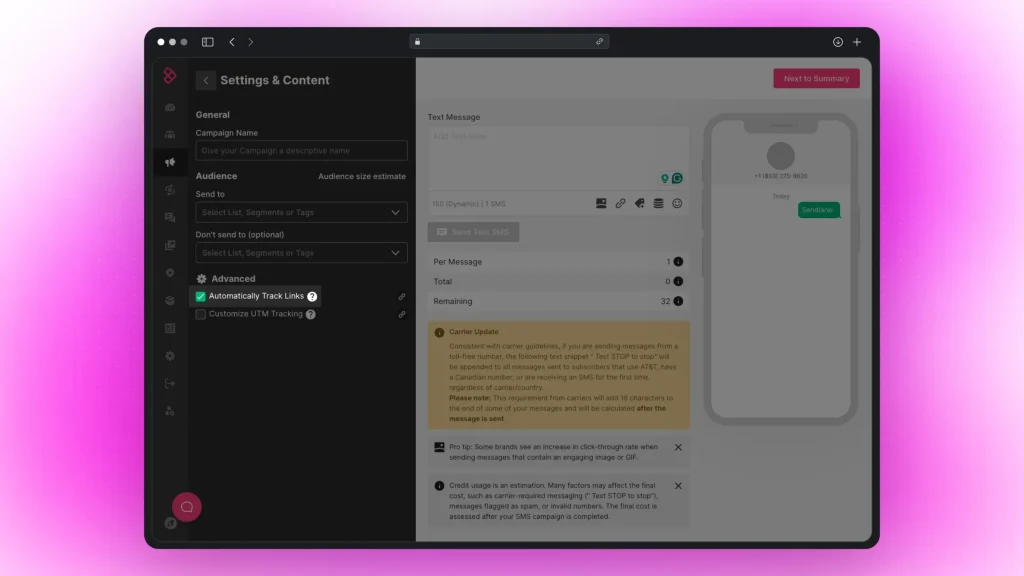This screenshot has height=576, width=1024.
Task: Open the emoji picker icon
Action: (x=677, y=203)
